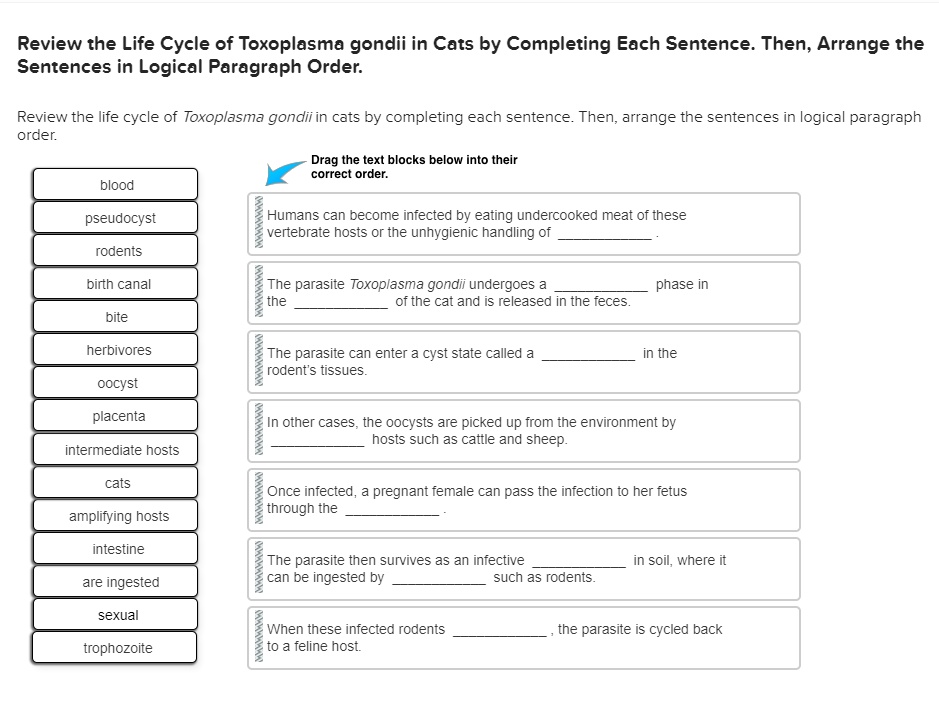939x706 pixels.
Task: Select the 'bite' answer option
Action: pyautogui.click(x=115, y=316)
